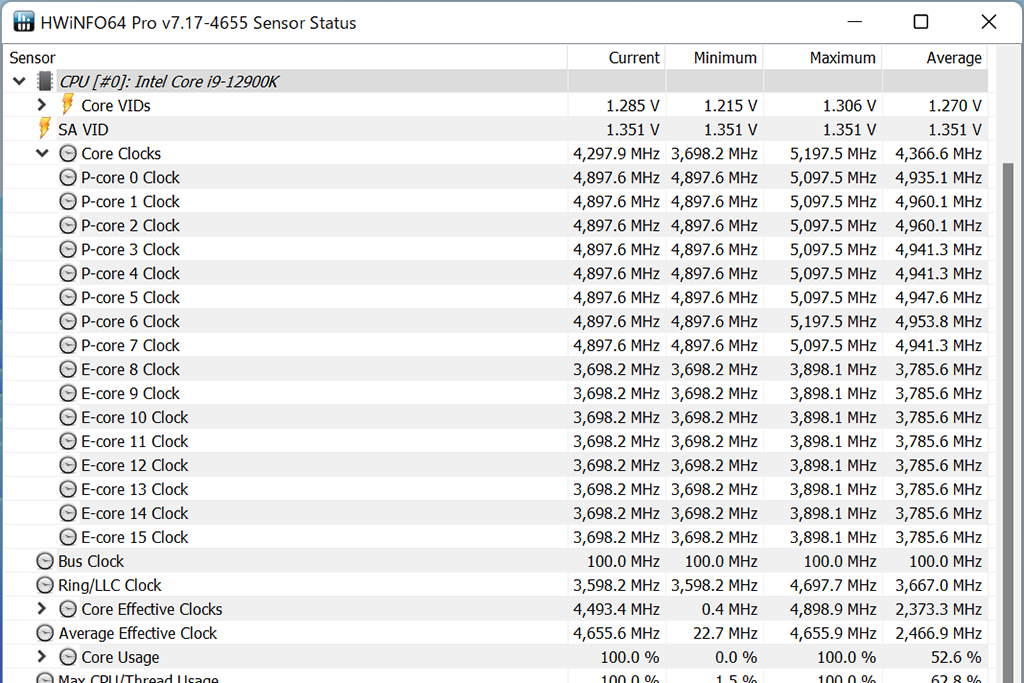This screenshot has width=1024, height=683.
Task: Click the HWiNFO64 app icon in title bar
Action: tap(21, 22)
